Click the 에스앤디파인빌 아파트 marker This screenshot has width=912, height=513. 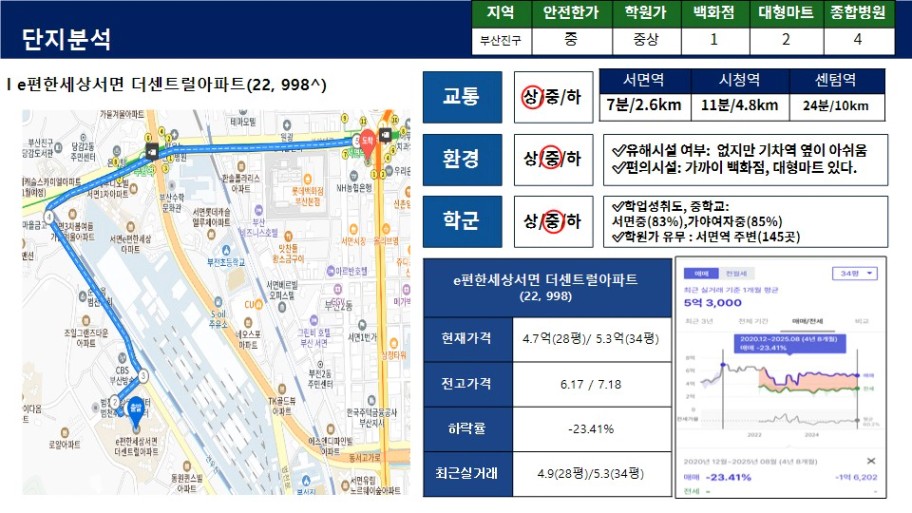click(330, 429)
